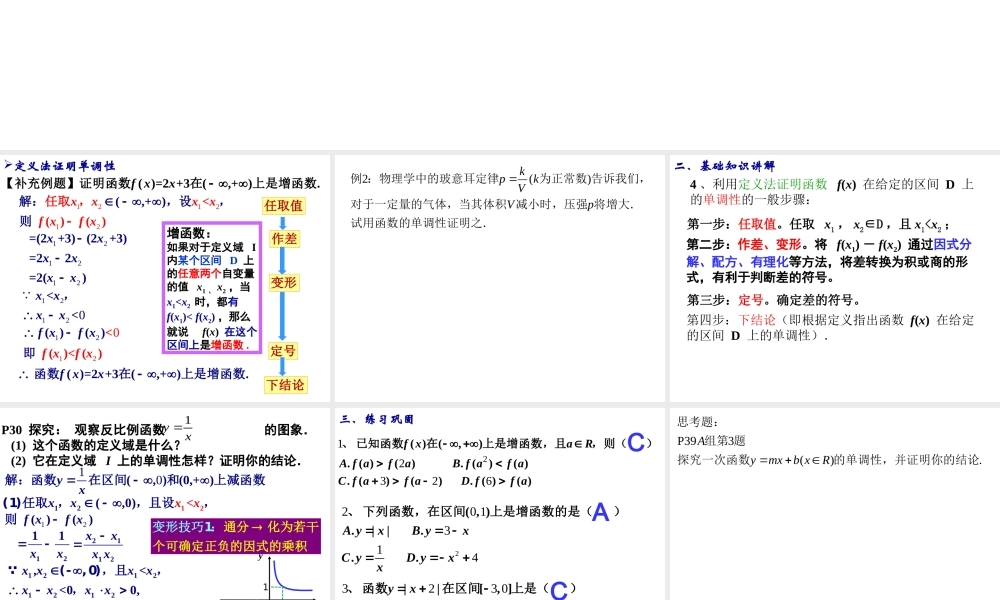Screen dimensions: 1000x600
Task: Select circled answer A for question 2
Action: click(x=600, y=512)
